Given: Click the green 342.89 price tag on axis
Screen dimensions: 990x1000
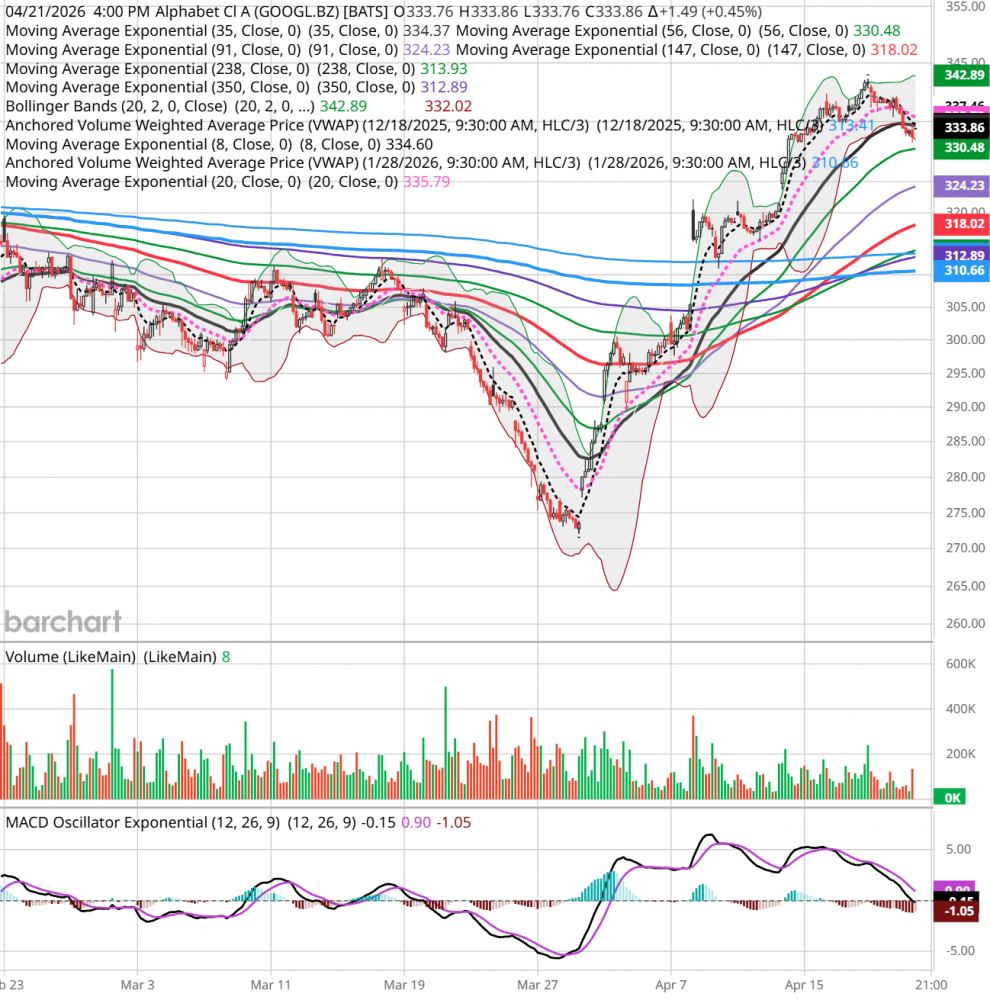Looking at the screenshot, I should (961, 75).
